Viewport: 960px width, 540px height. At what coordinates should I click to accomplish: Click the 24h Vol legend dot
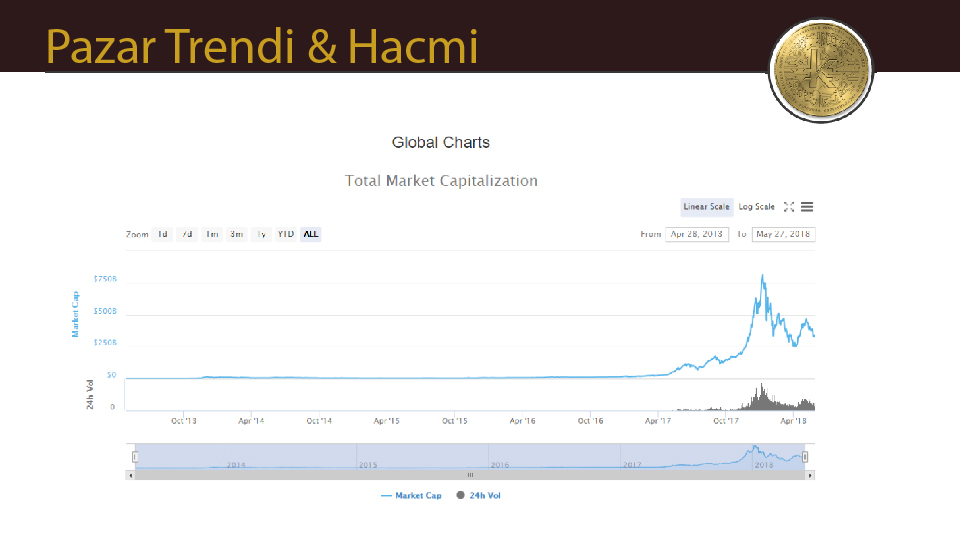[460, 495]
